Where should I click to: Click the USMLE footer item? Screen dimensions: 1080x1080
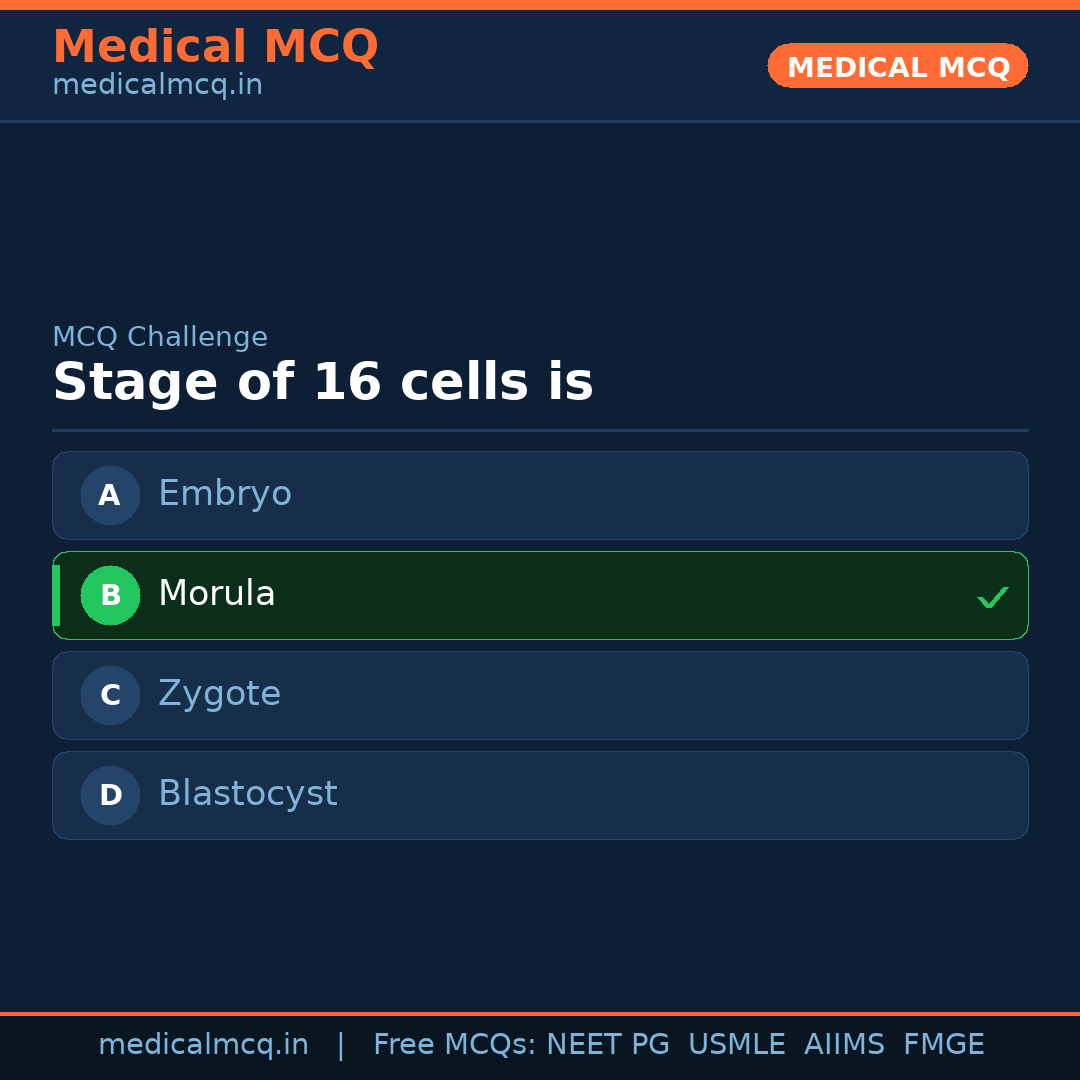[737, 1043]
